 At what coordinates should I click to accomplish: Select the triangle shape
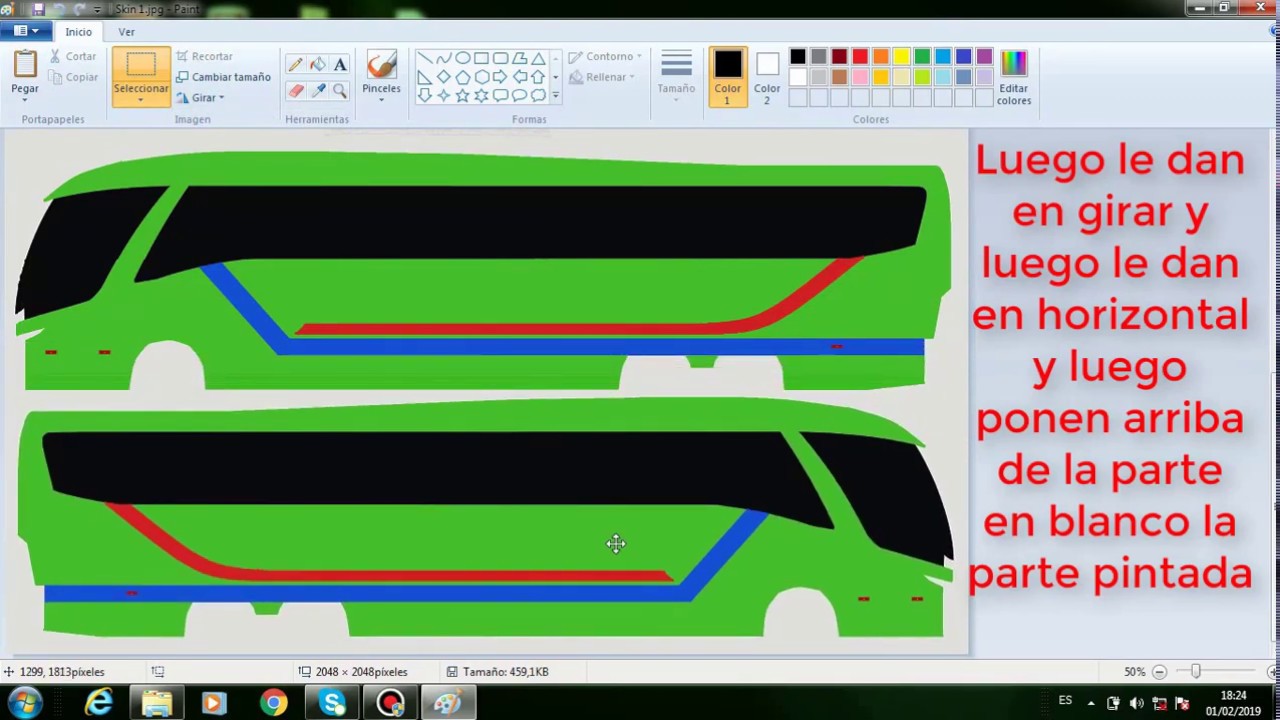(x=539, y=58)
